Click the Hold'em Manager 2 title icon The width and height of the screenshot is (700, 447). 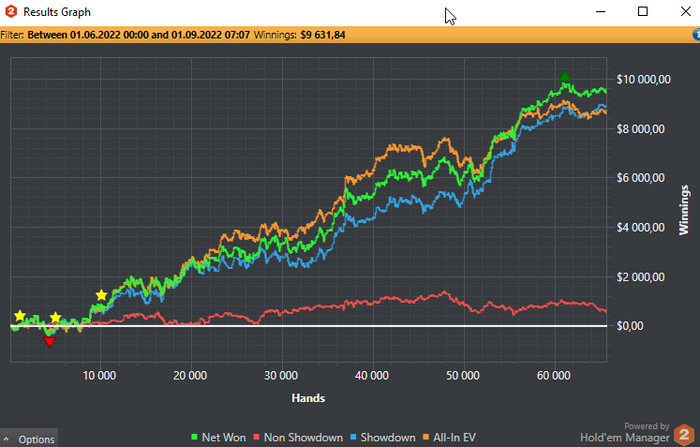coord(11,12)
